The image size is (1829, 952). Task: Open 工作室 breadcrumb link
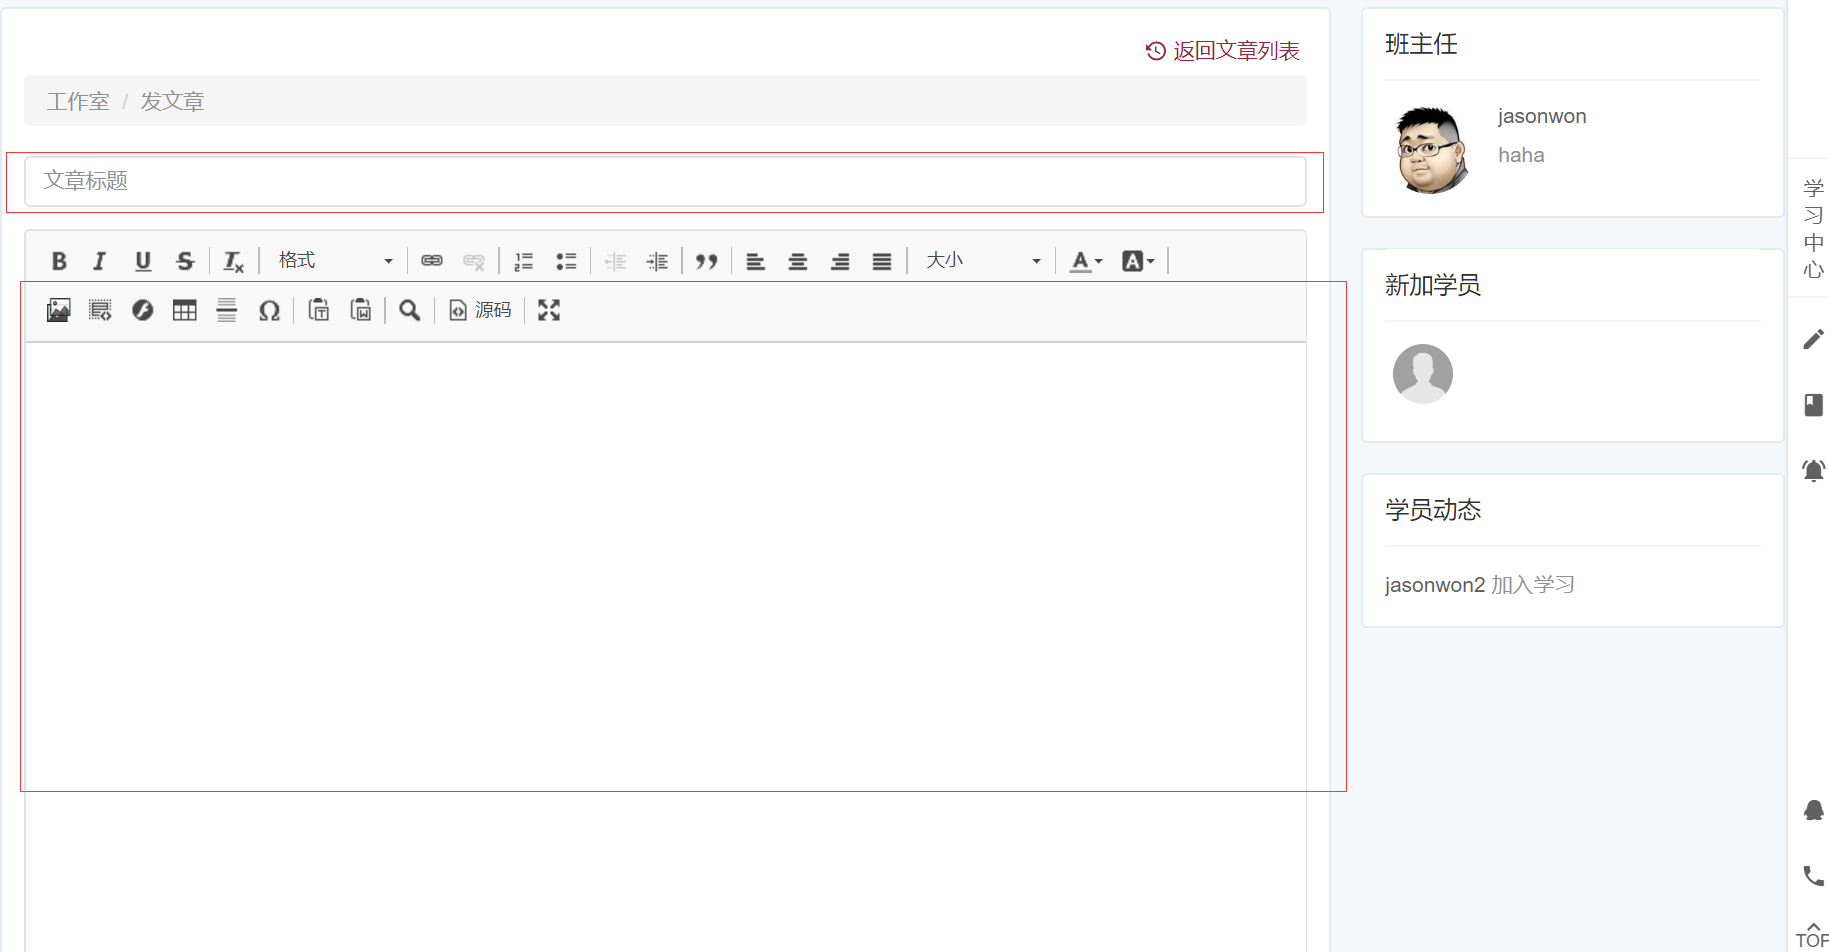(x=78, y=101)
